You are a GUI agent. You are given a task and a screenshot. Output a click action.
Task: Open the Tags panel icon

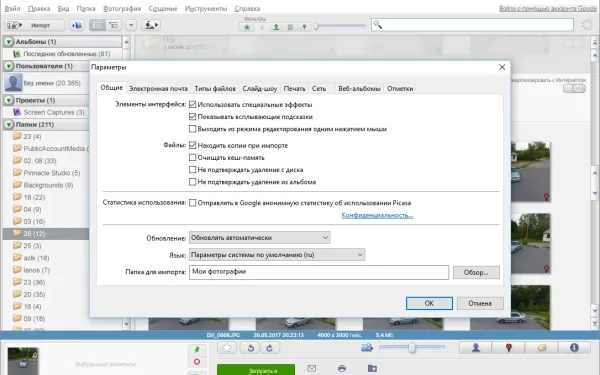coord(541,347)
